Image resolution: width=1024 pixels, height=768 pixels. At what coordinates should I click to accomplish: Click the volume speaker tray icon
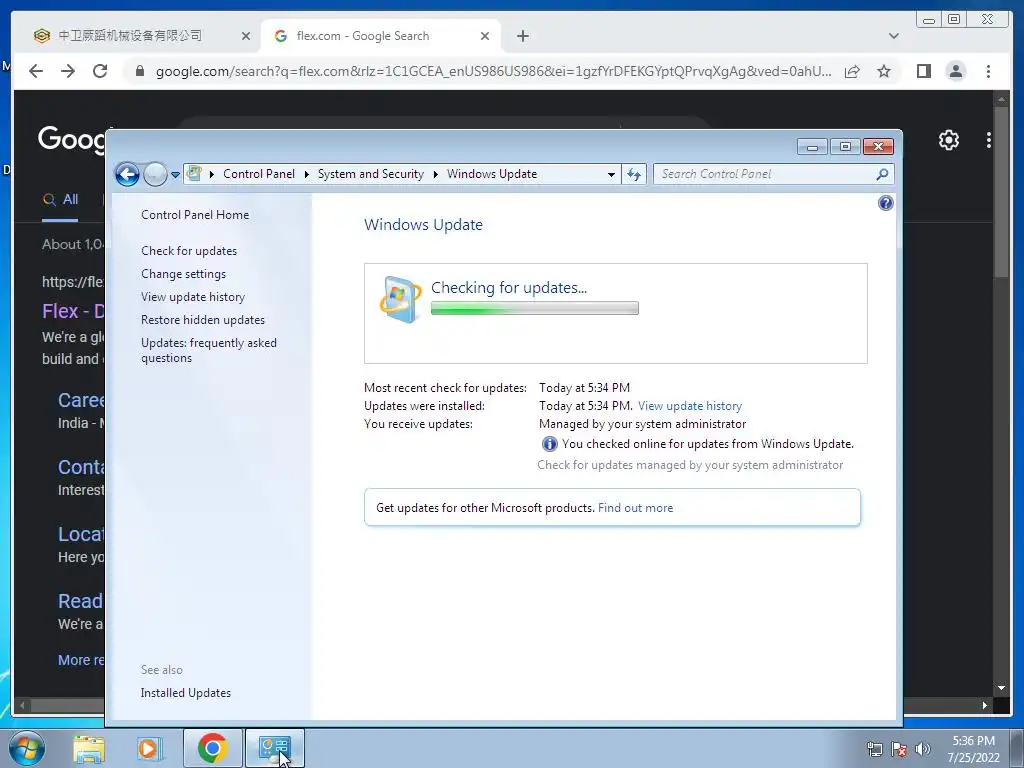[x=922, y=749]
